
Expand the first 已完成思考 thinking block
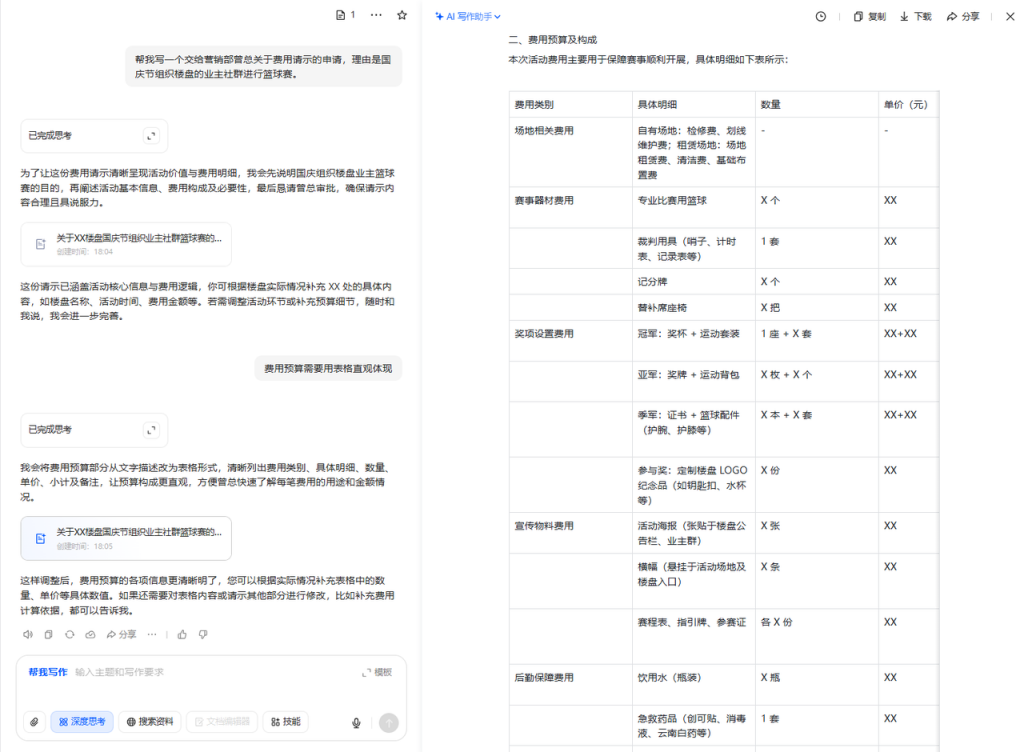pos(151,136)
